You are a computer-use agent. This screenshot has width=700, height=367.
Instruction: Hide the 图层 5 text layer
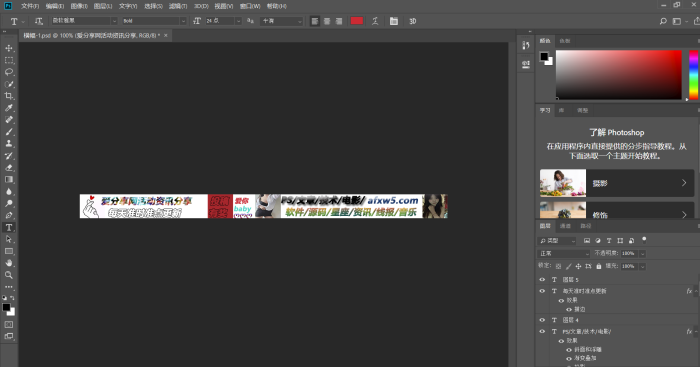[542, 279]
